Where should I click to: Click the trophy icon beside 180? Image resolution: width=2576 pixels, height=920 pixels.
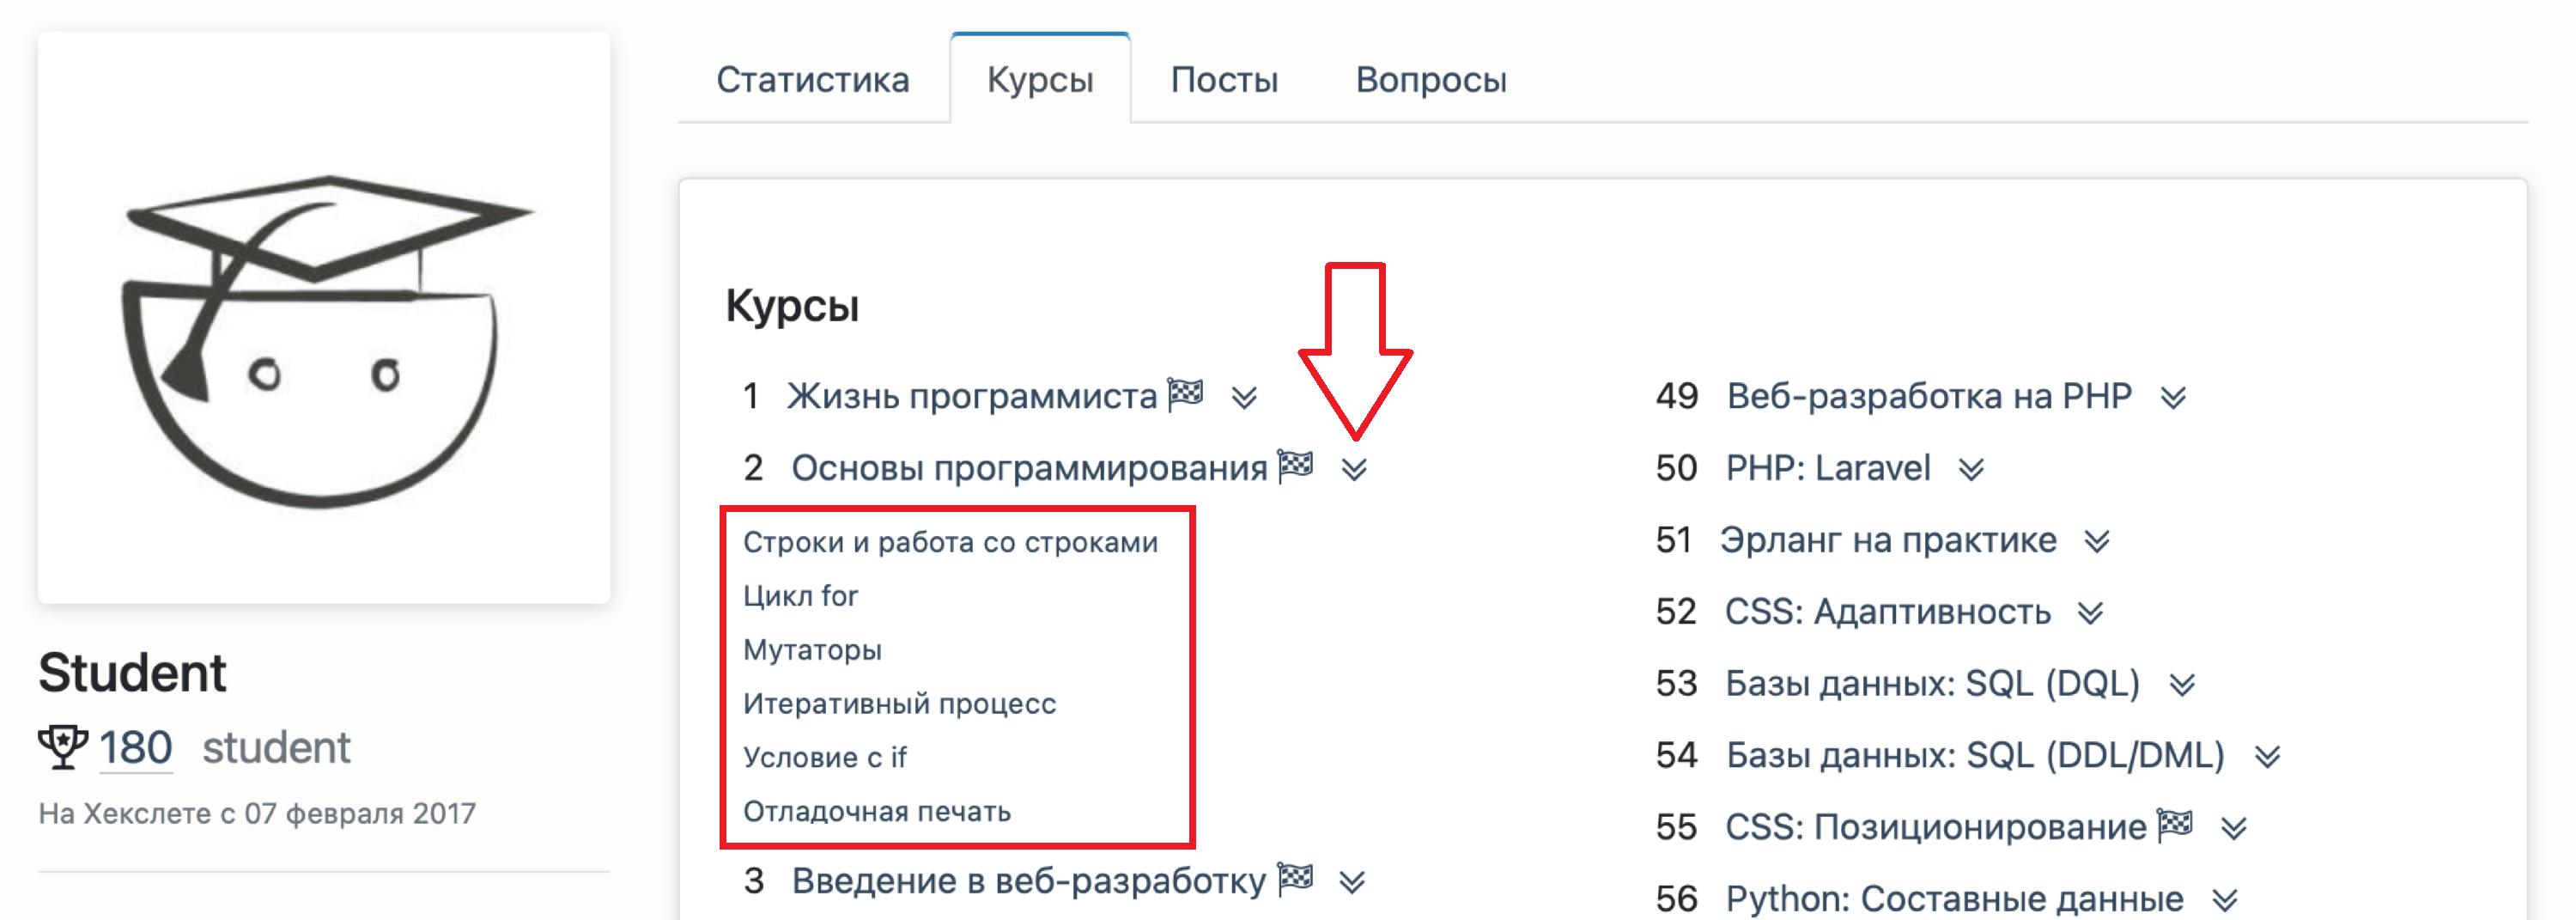[x=63, y=747]
